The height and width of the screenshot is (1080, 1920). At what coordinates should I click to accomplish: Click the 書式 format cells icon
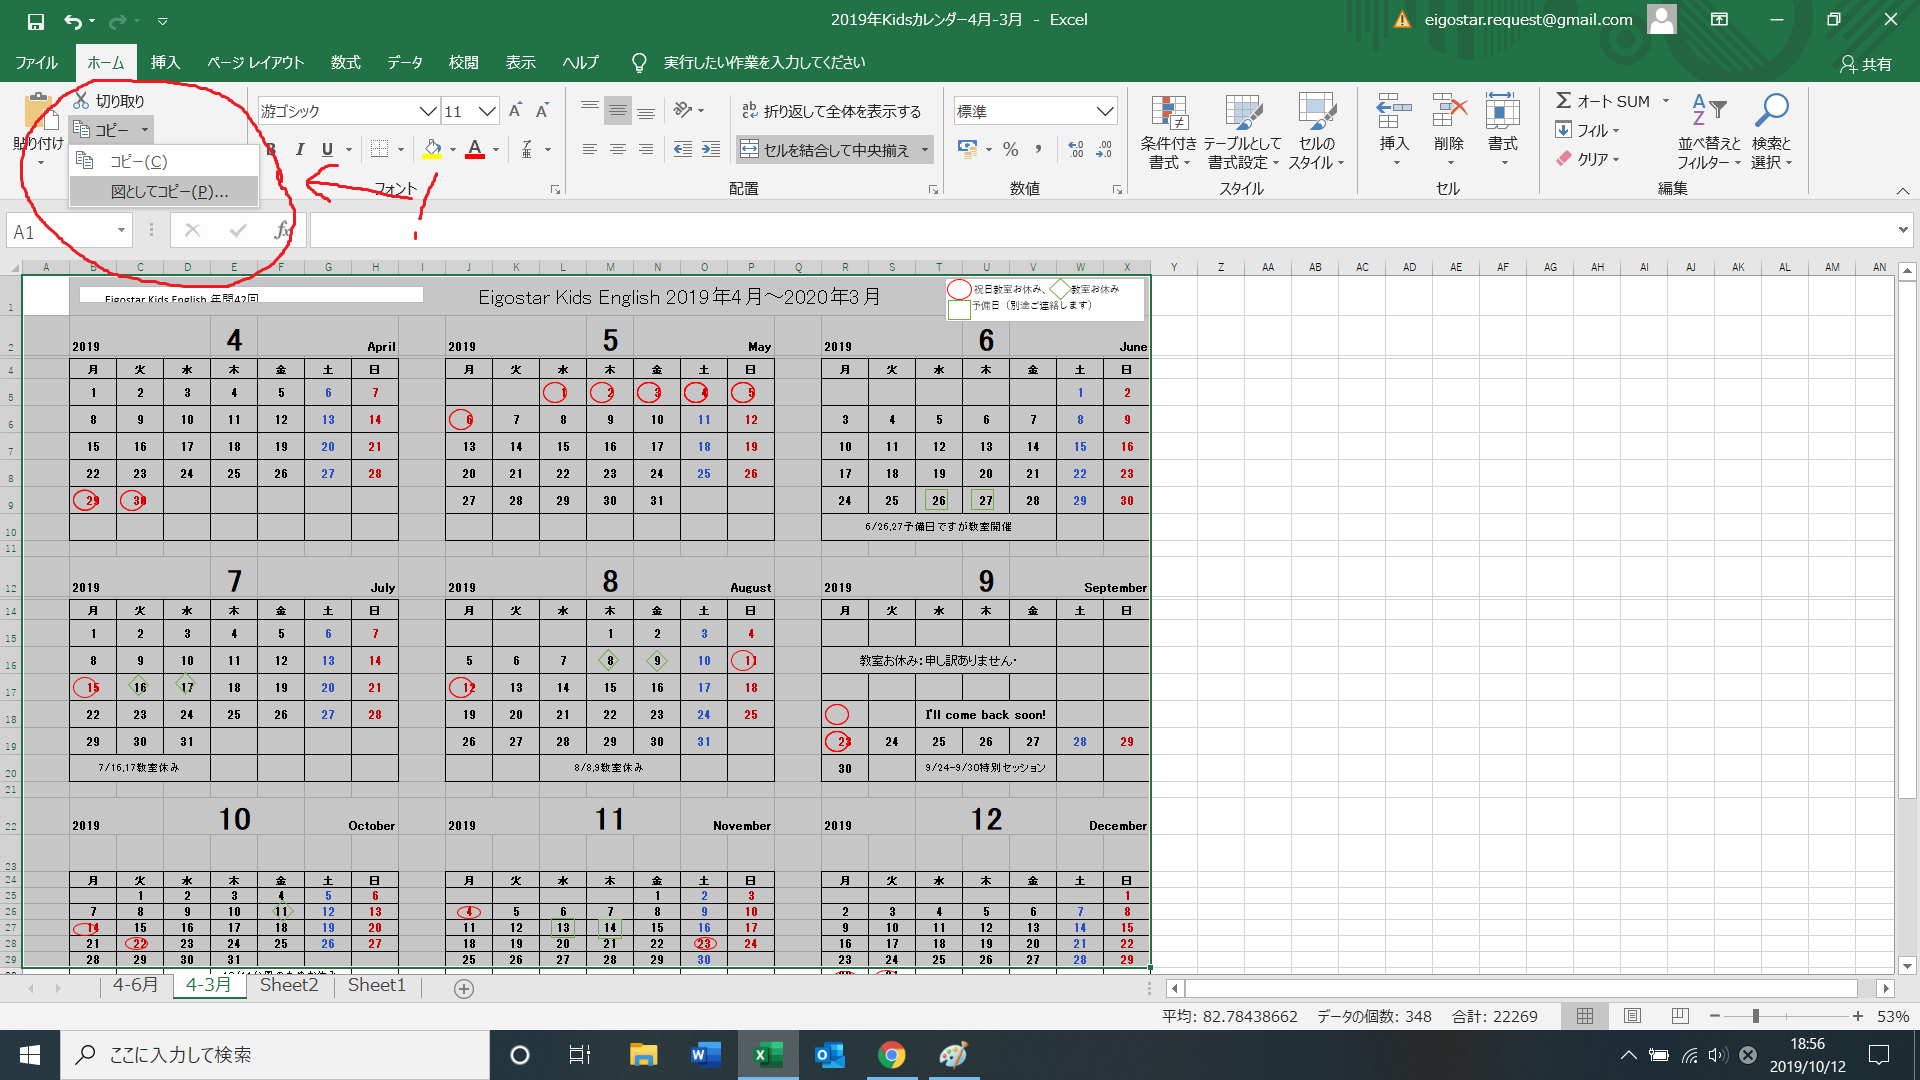(x=1503, y=112)
